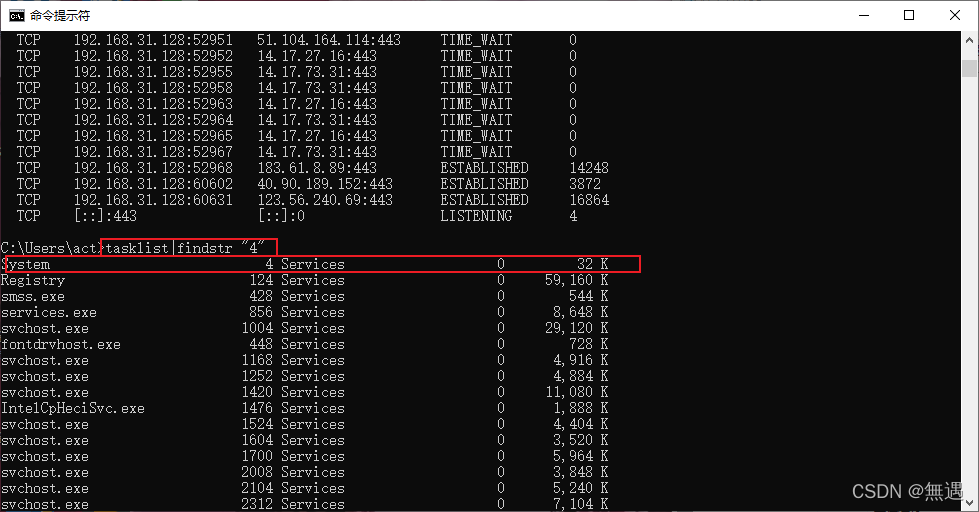Click memory value 11,080 K
This screenshot has width=979, height=512.
[576, 393]
